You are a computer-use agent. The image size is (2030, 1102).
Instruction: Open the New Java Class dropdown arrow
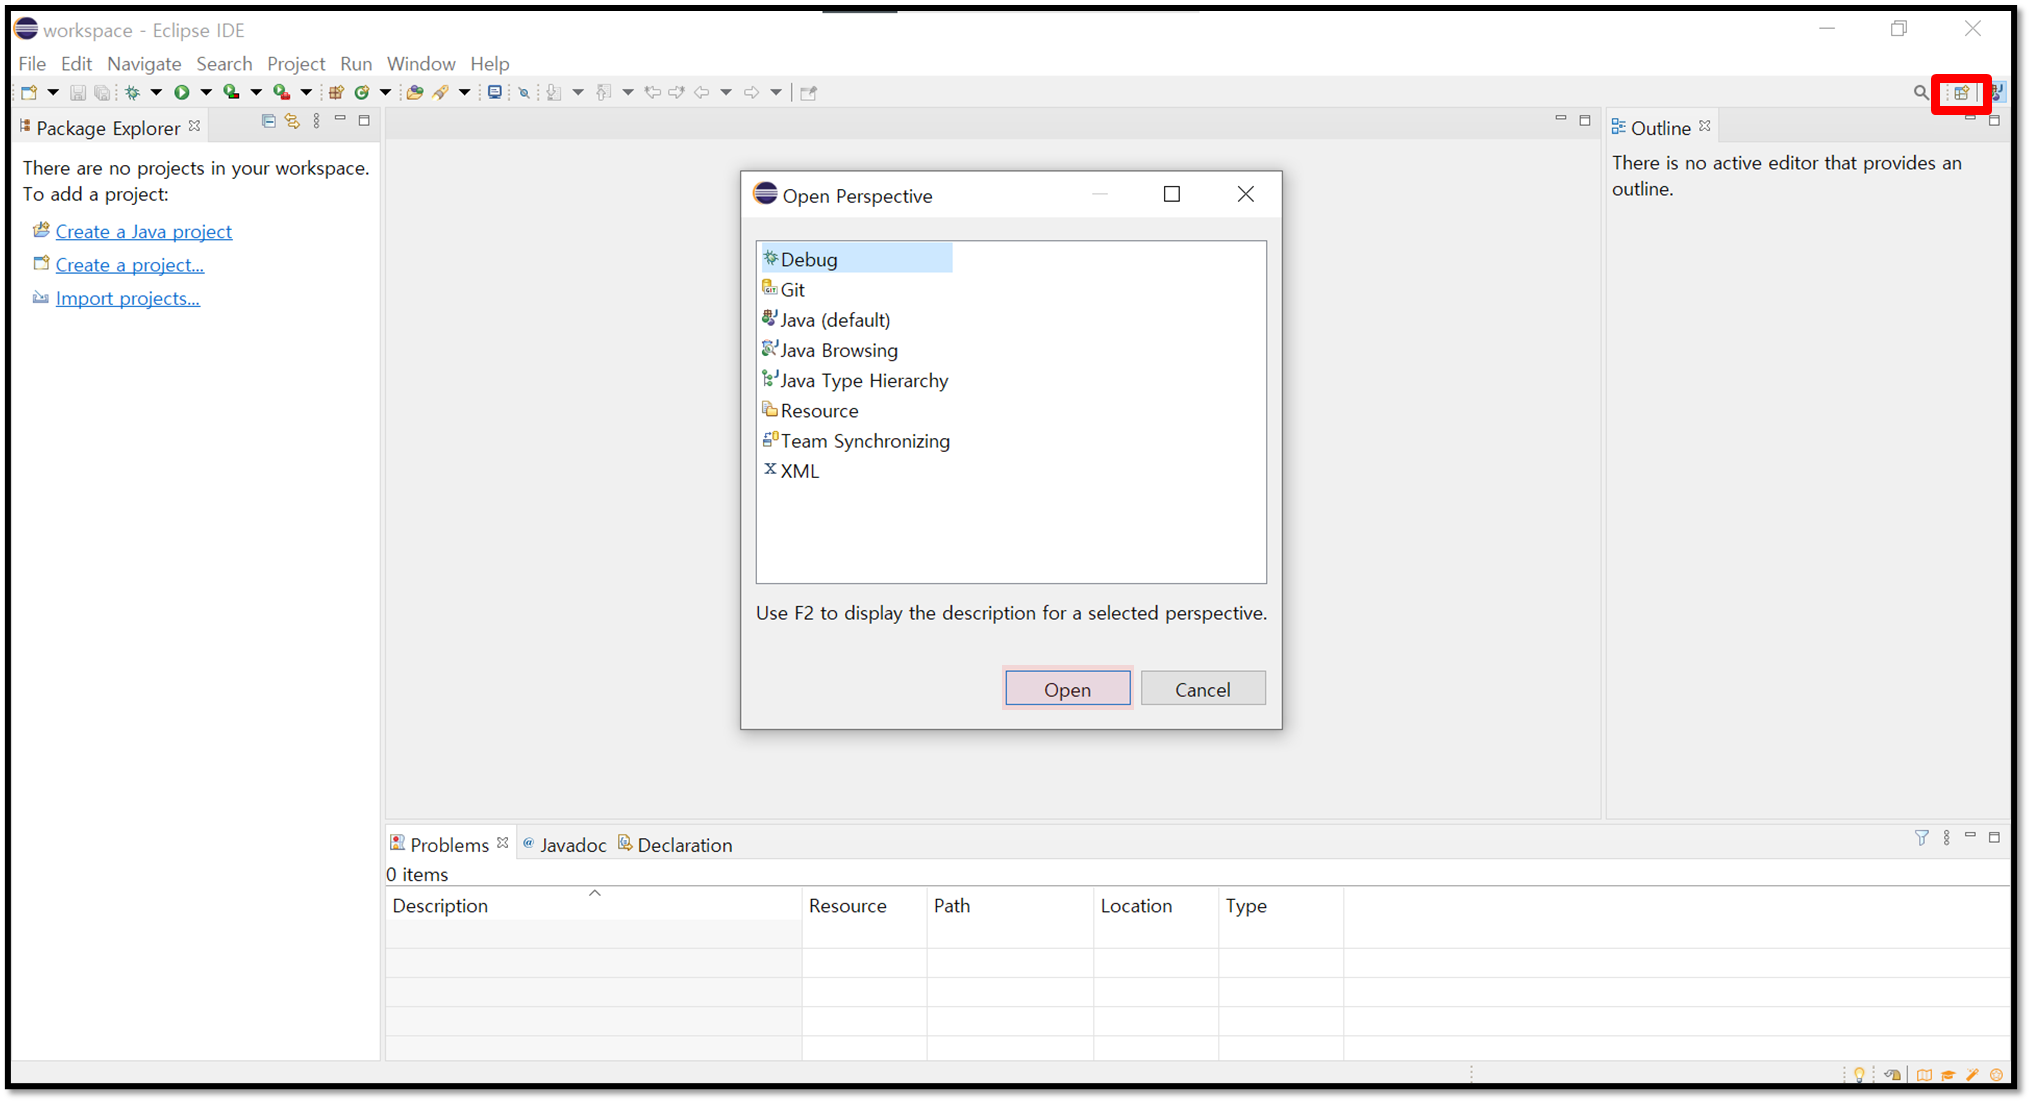tap(385, 92)
